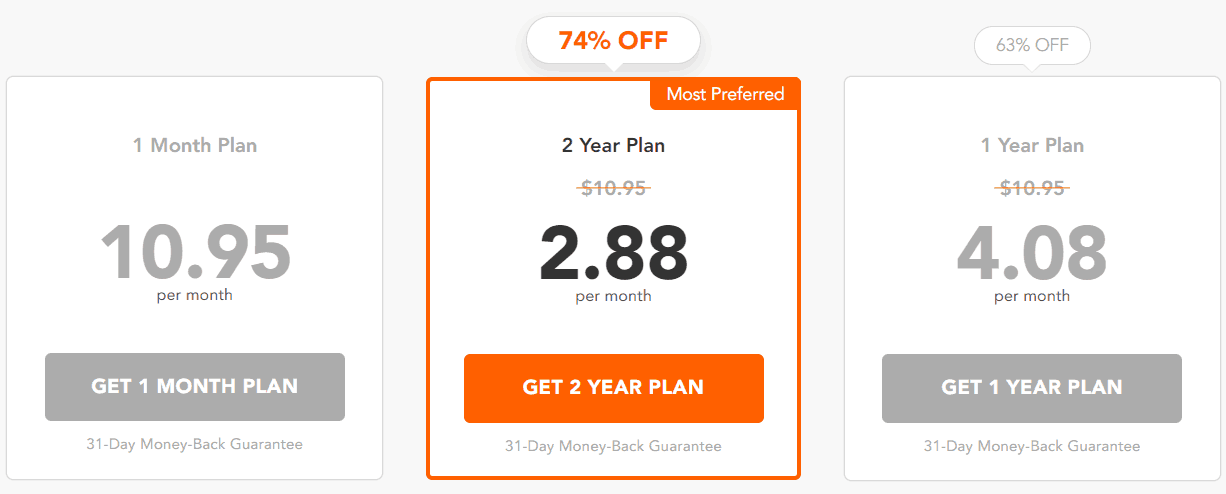
Task: Click "per month" text below 2.88
Action: [x=613, y=296]
